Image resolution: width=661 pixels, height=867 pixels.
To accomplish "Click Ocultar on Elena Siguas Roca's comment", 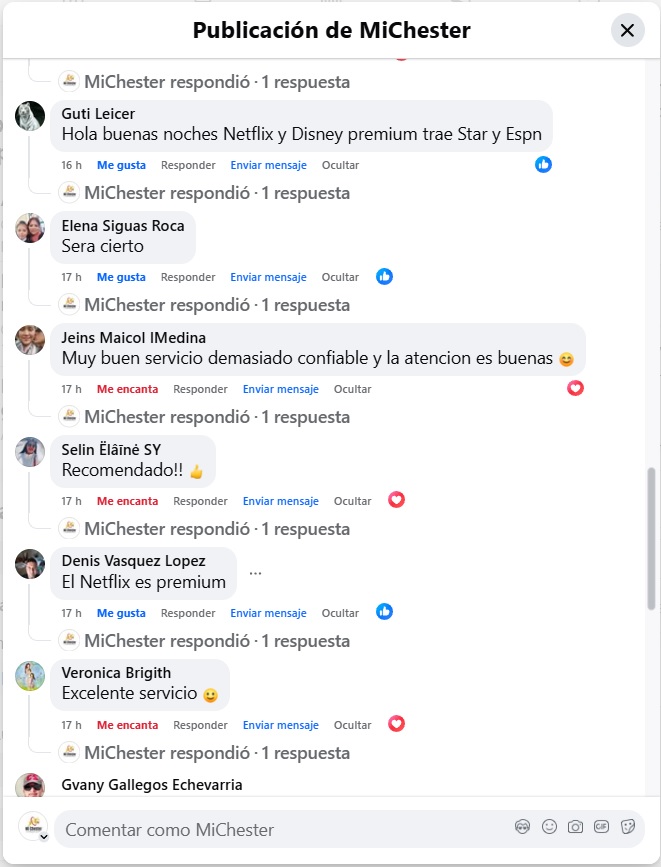I will pyautogui.click(x=340, y=277).
